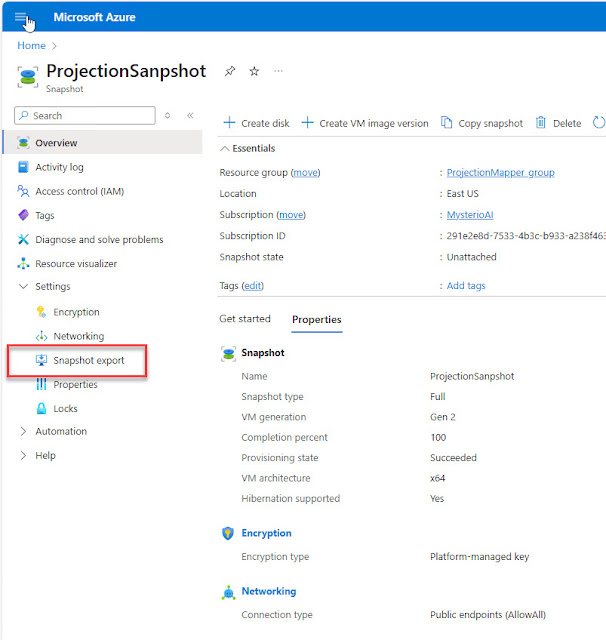The width and height of the screenshot is (606, 640).
Task: Click the Copy snapshot icon
Action: tap(446, 122)
